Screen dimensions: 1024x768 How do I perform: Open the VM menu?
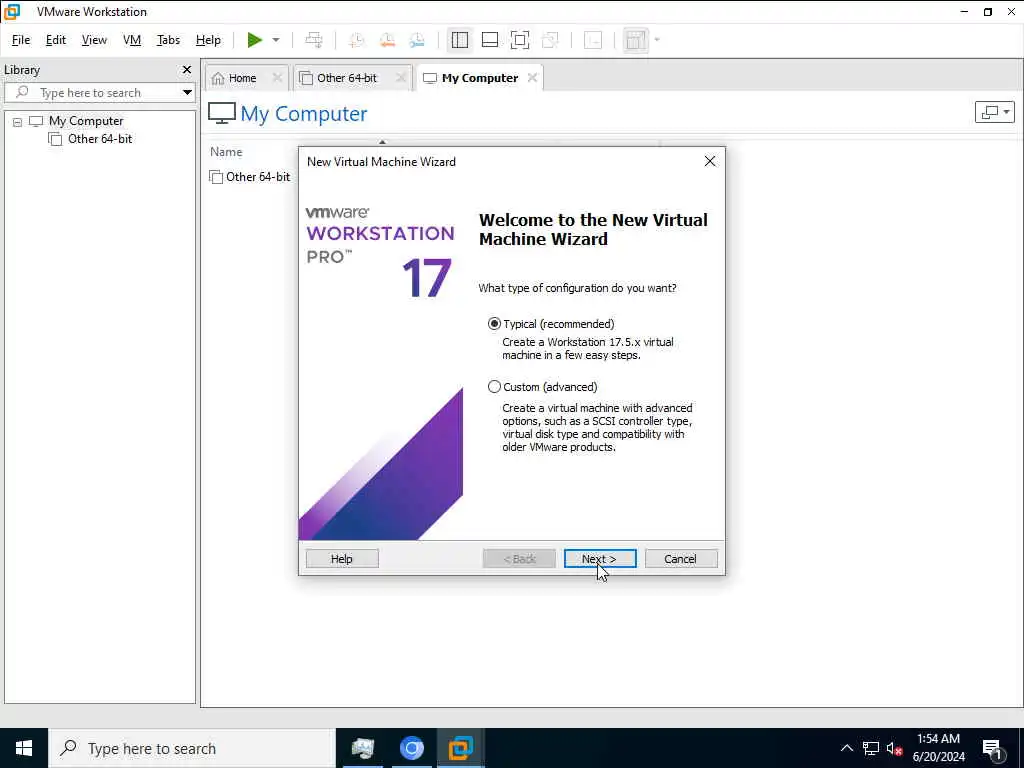coord(132,40)
